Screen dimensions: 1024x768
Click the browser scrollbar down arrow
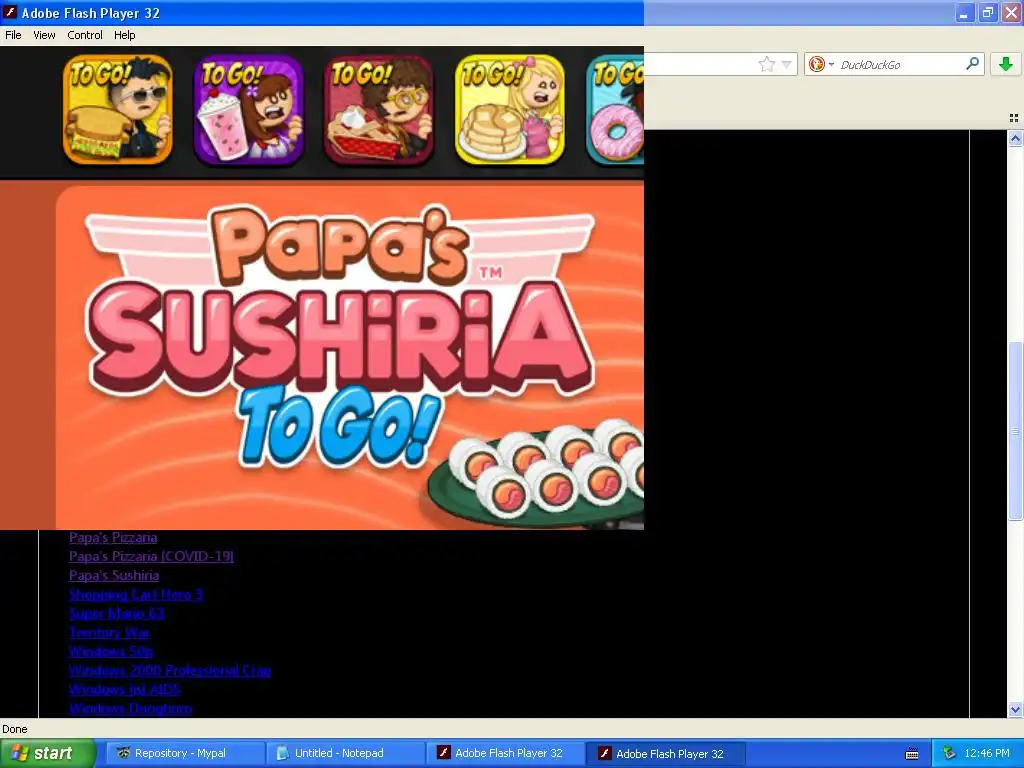point(1015,709)
